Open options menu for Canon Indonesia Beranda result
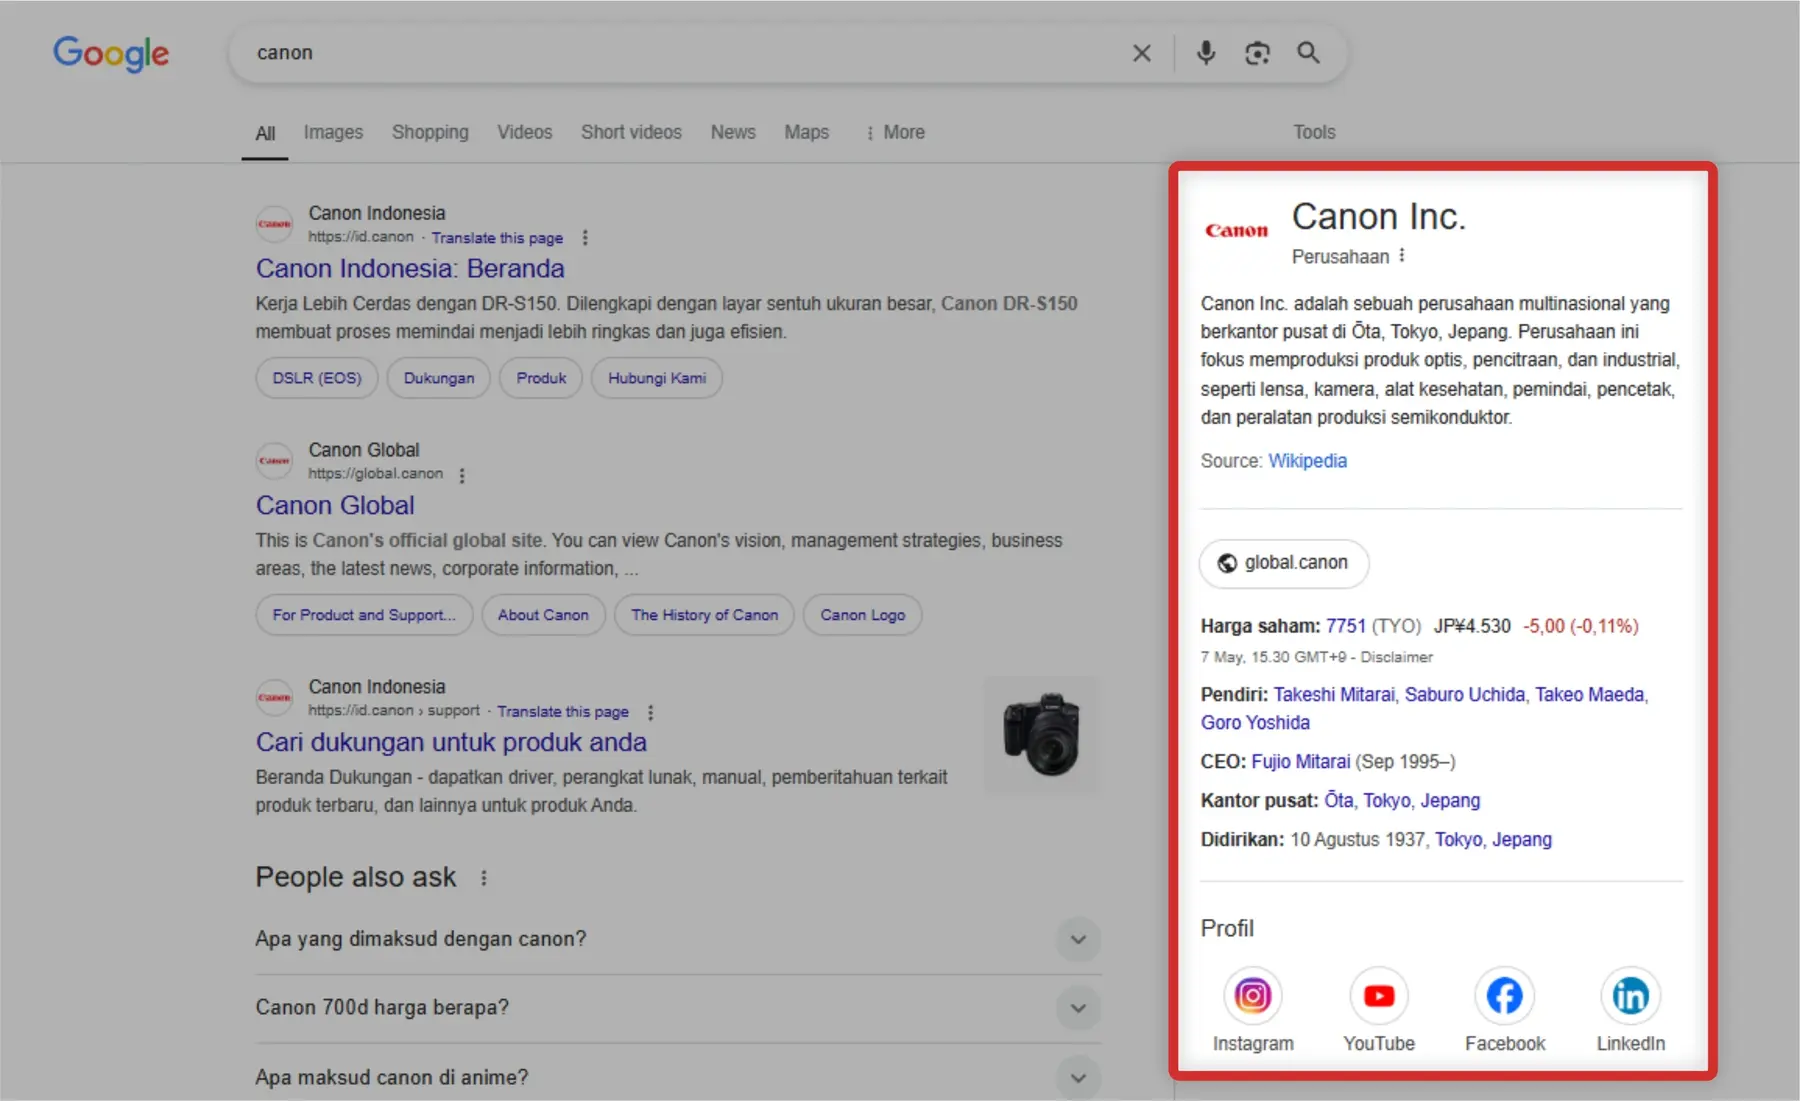This screenshot has height=1101, width=1800. [x=585, y=238]
